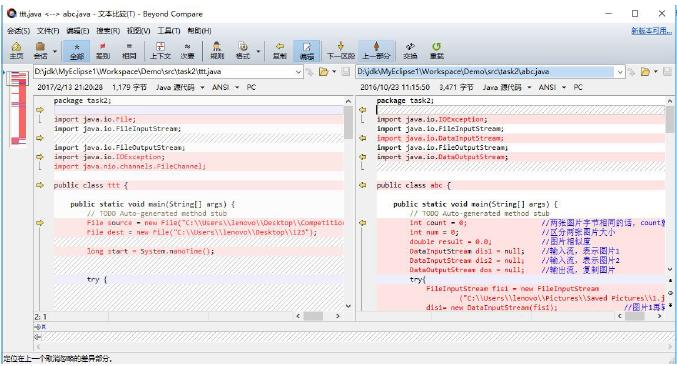Jump to 下一区段 (Next section) toolbar icon
The image size is (677, 366).
[x=341, y=50]
